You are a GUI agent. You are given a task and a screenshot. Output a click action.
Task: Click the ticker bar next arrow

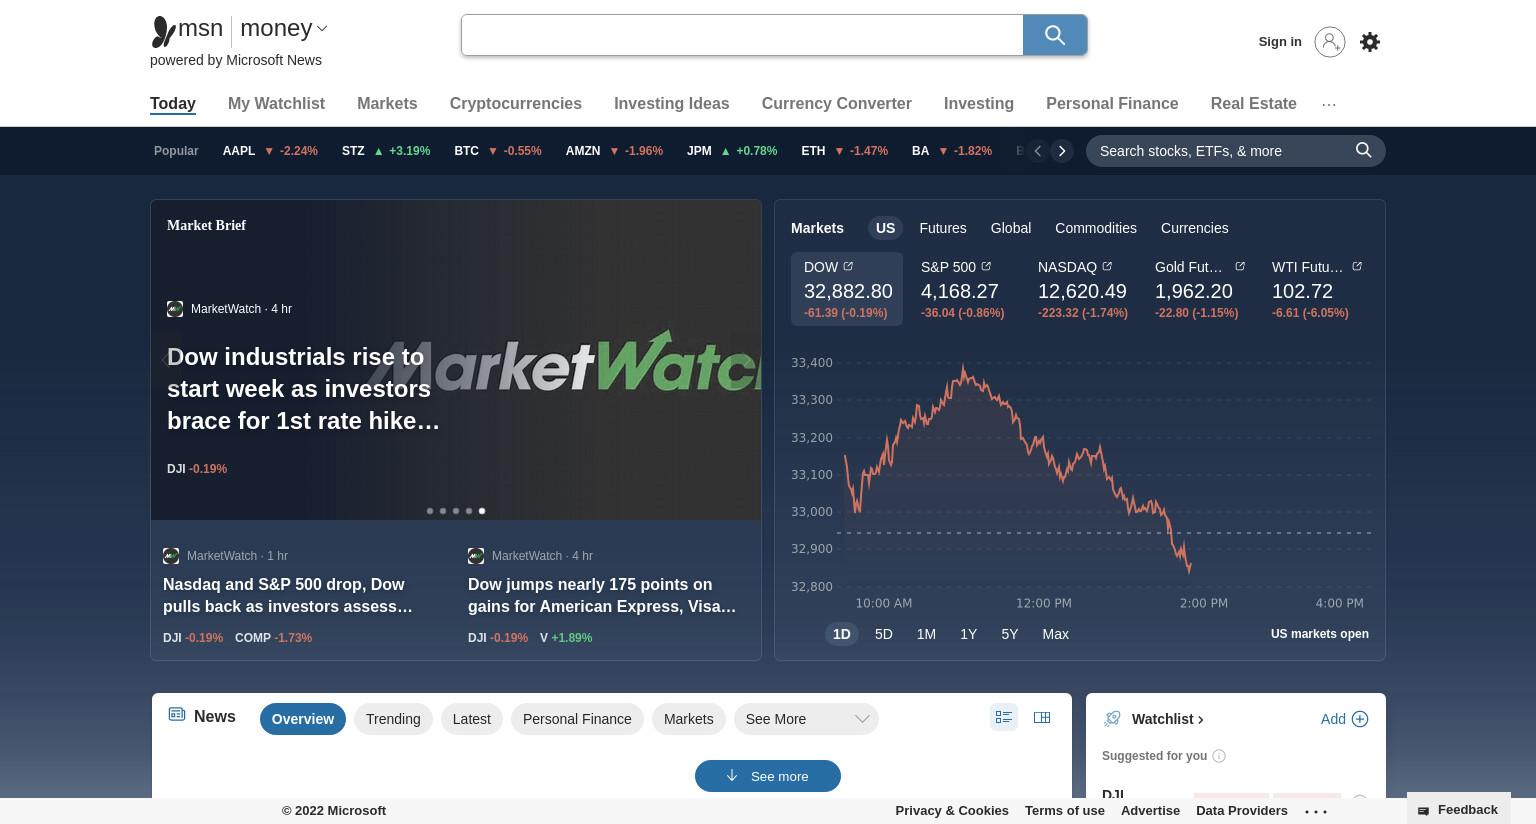coord(1062,151)
